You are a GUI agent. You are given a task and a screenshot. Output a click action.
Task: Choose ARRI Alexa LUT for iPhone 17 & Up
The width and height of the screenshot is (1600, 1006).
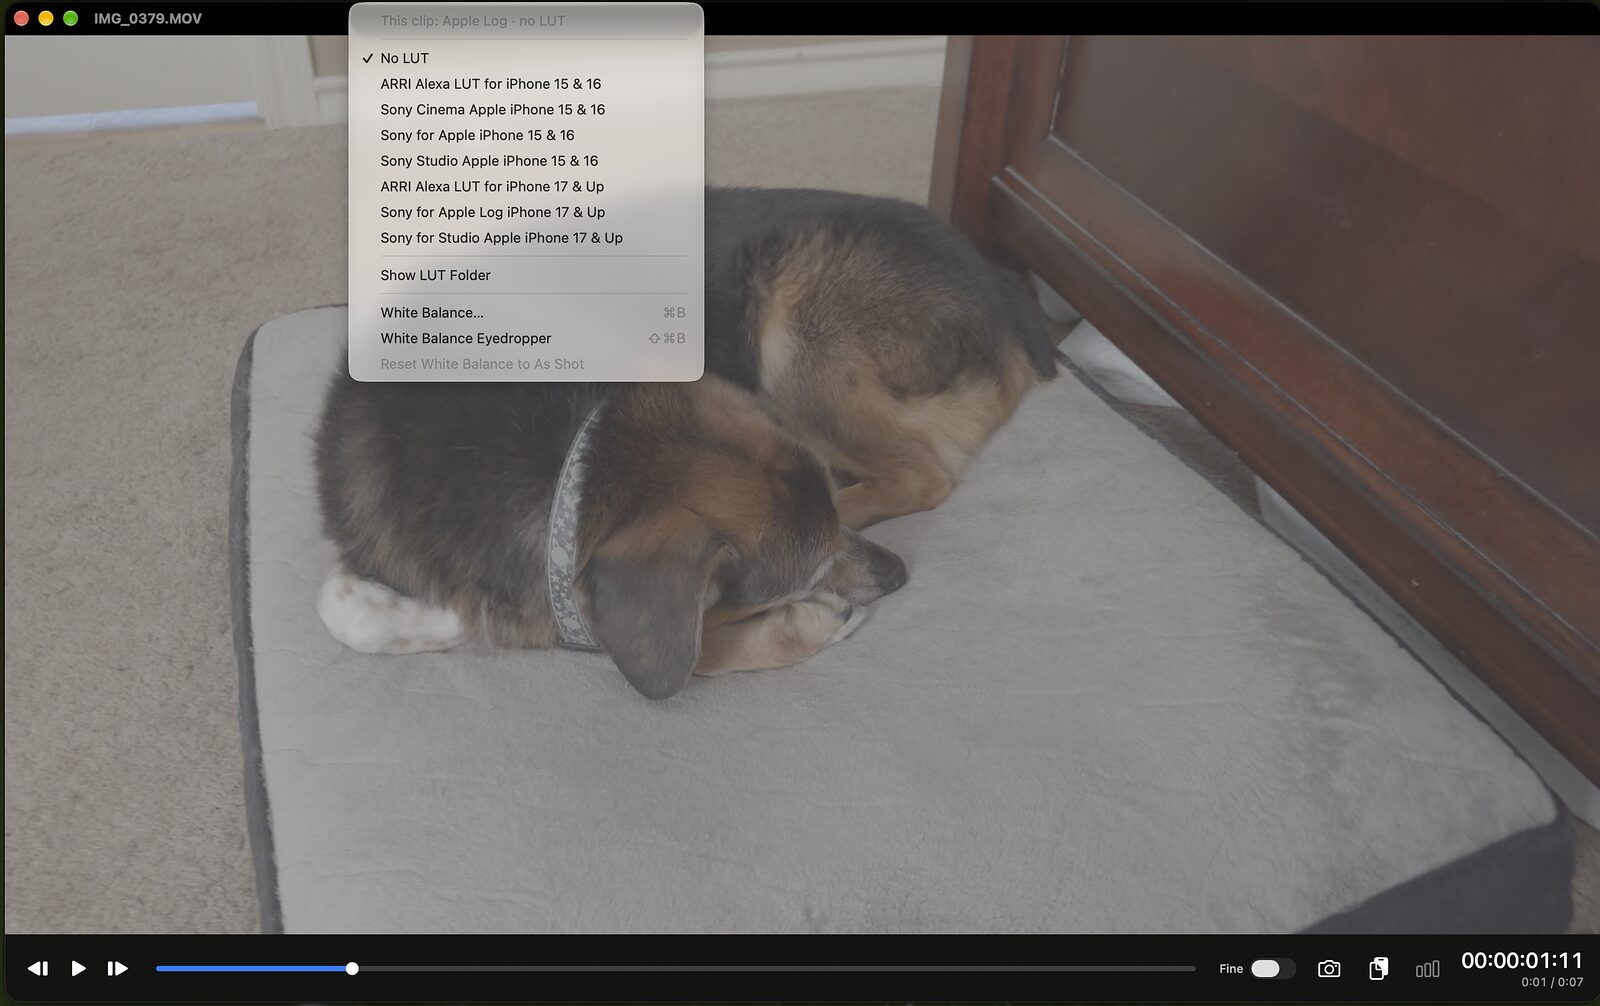point(526,187)
